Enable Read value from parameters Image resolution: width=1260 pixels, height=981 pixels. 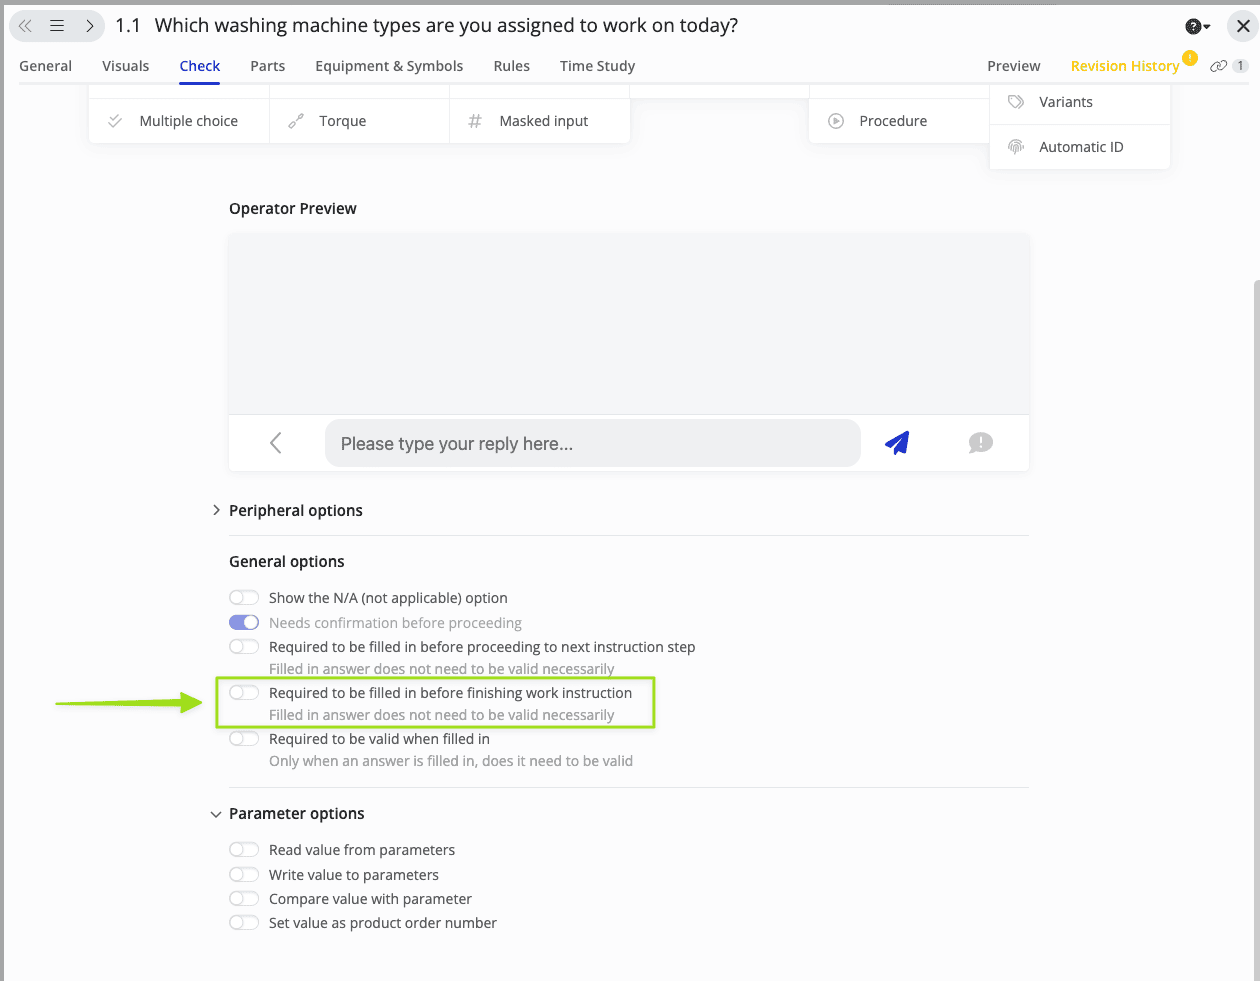tap(244, 850)
